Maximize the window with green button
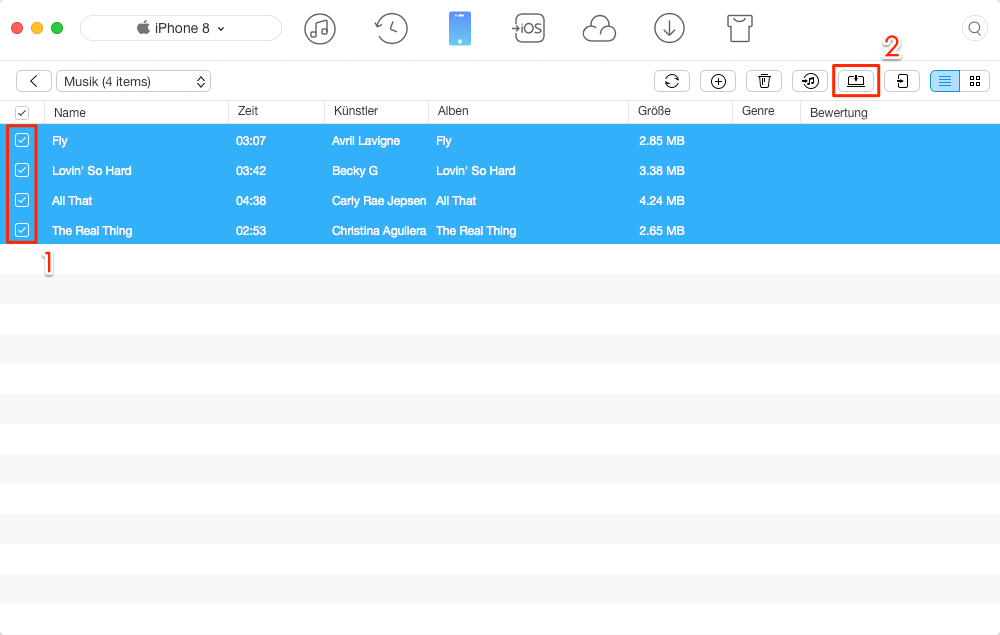The width and height of the screenshot is (1000, 635). click(57, 28)
